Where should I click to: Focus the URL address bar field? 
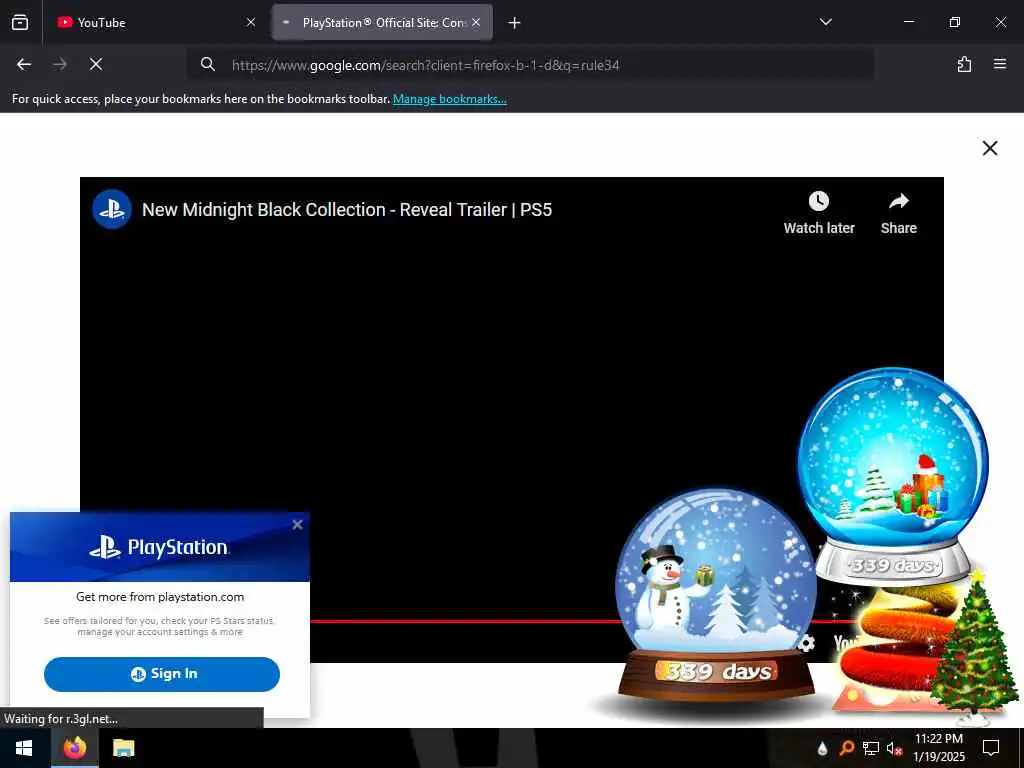[530, 65]
